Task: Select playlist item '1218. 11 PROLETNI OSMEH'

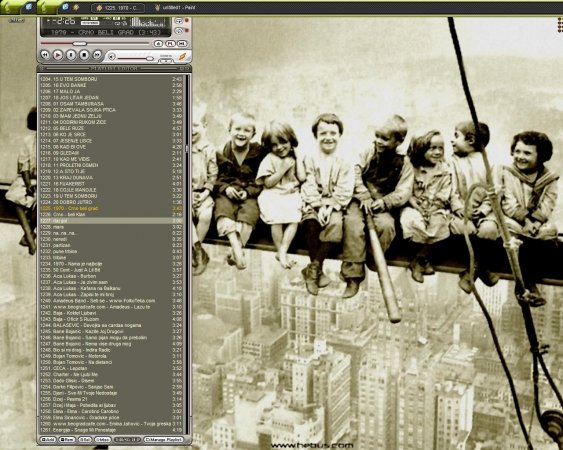Action: [111, 165]
